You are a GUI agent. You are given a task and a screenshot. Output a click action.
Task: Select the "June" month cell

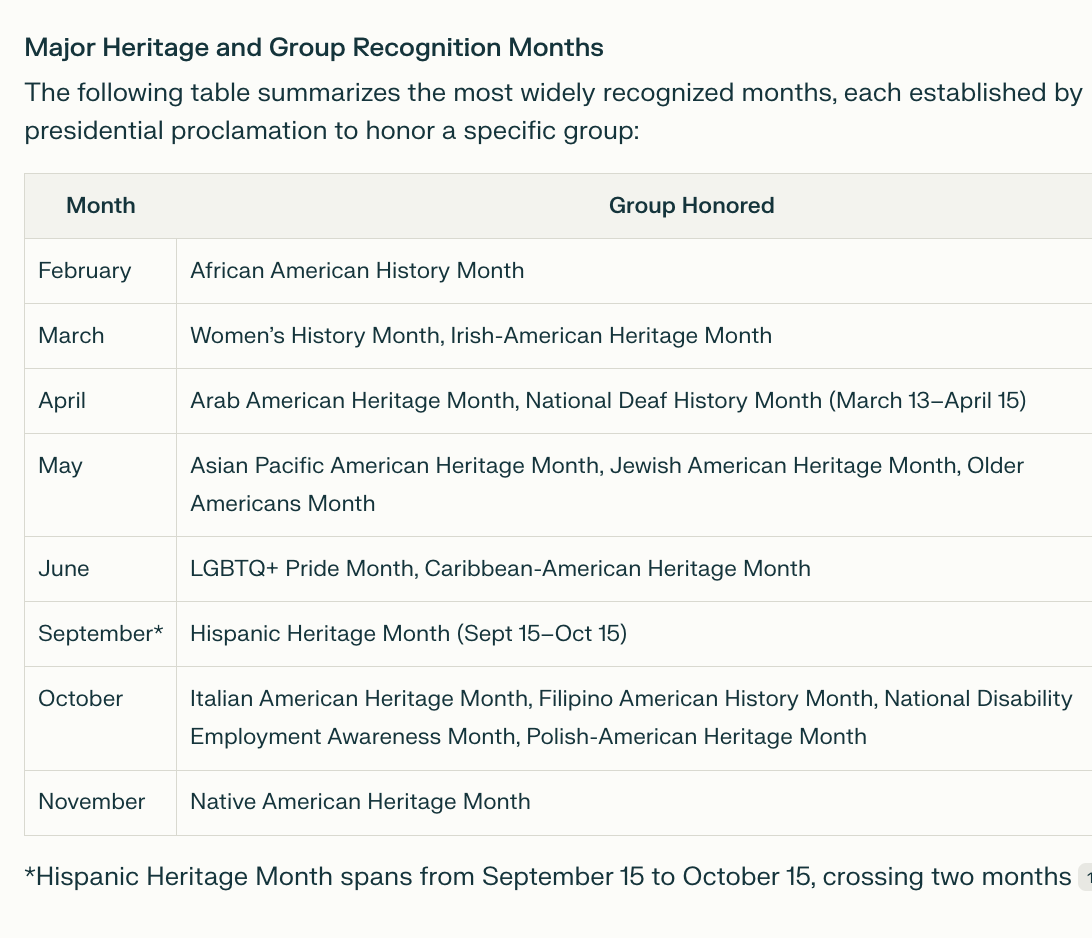point(64,569)
